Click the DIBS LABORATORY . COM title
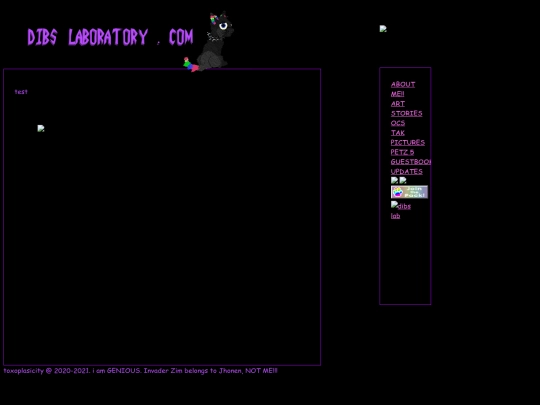 tap(110, 37)
